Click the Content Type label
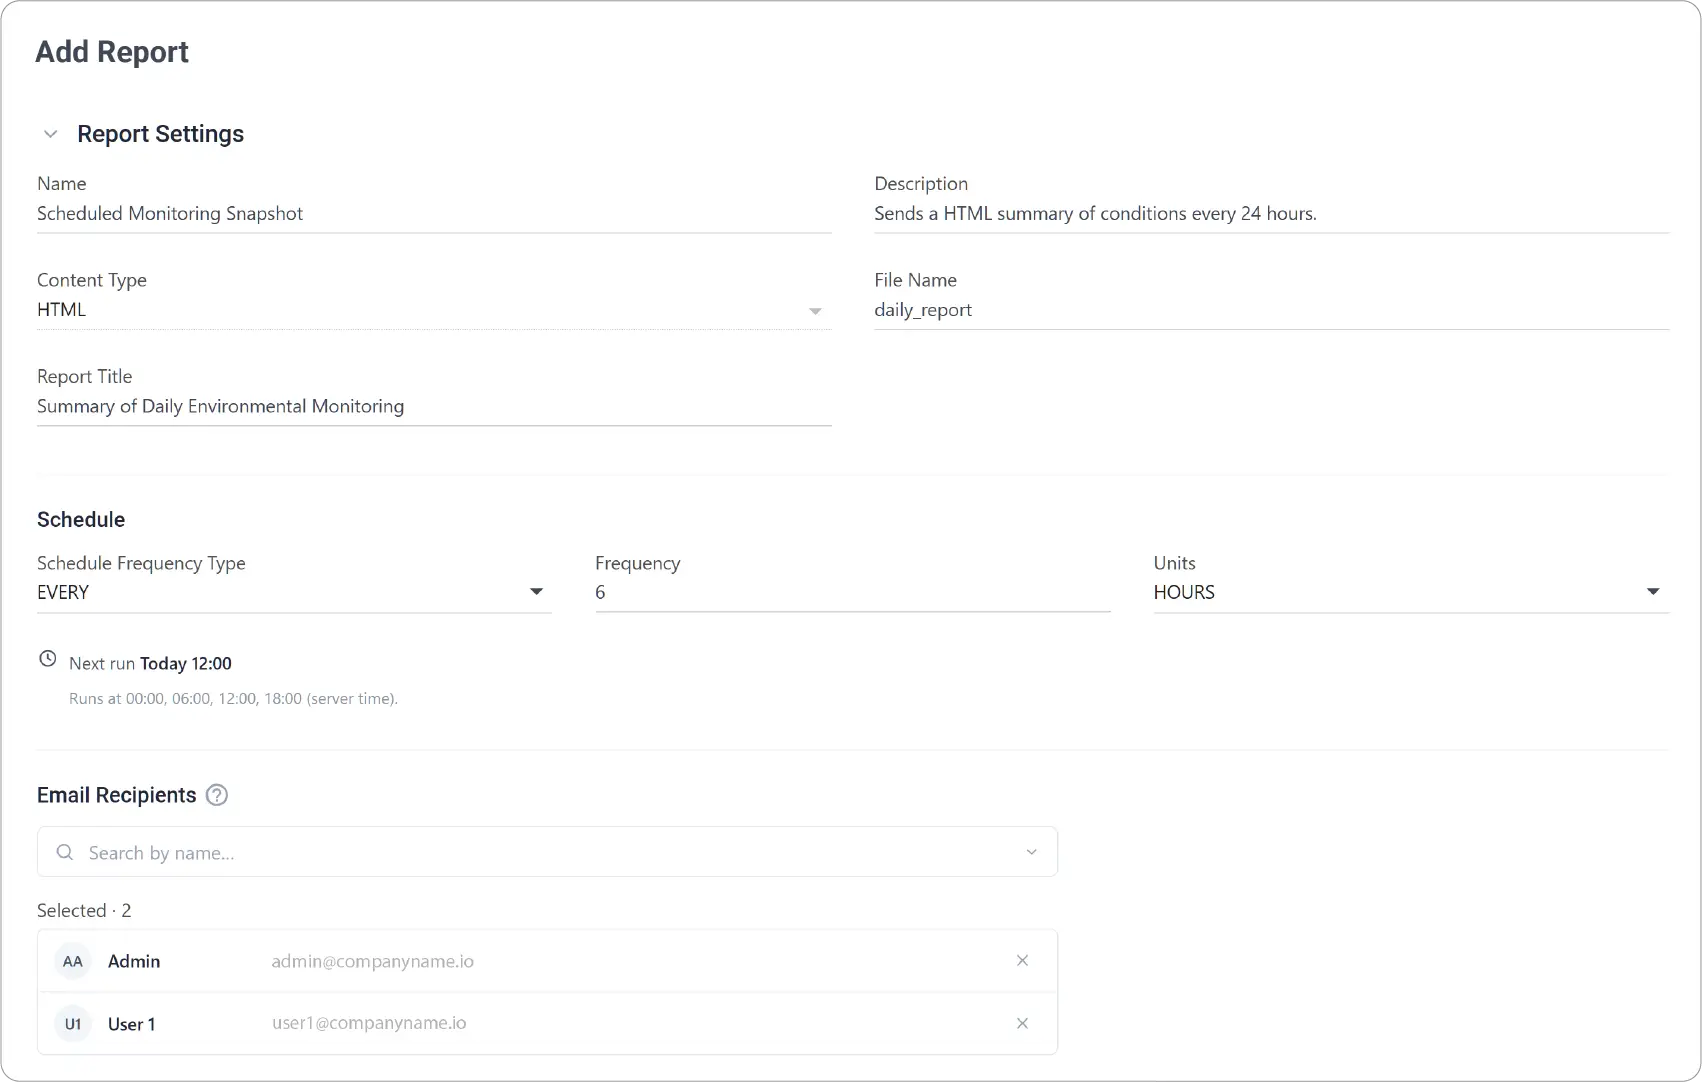The width and height of the screenshot is (1702, 1082). coord(92,280)
